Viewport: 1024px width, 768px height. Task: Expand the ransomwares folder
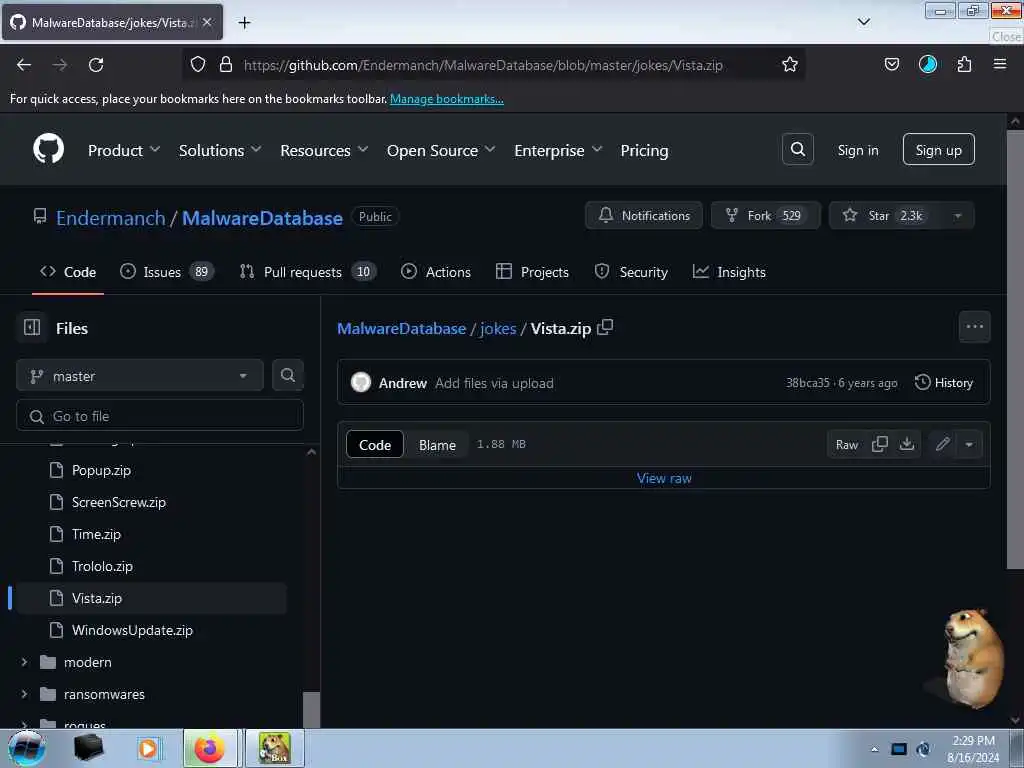click(x=24, y=694)
